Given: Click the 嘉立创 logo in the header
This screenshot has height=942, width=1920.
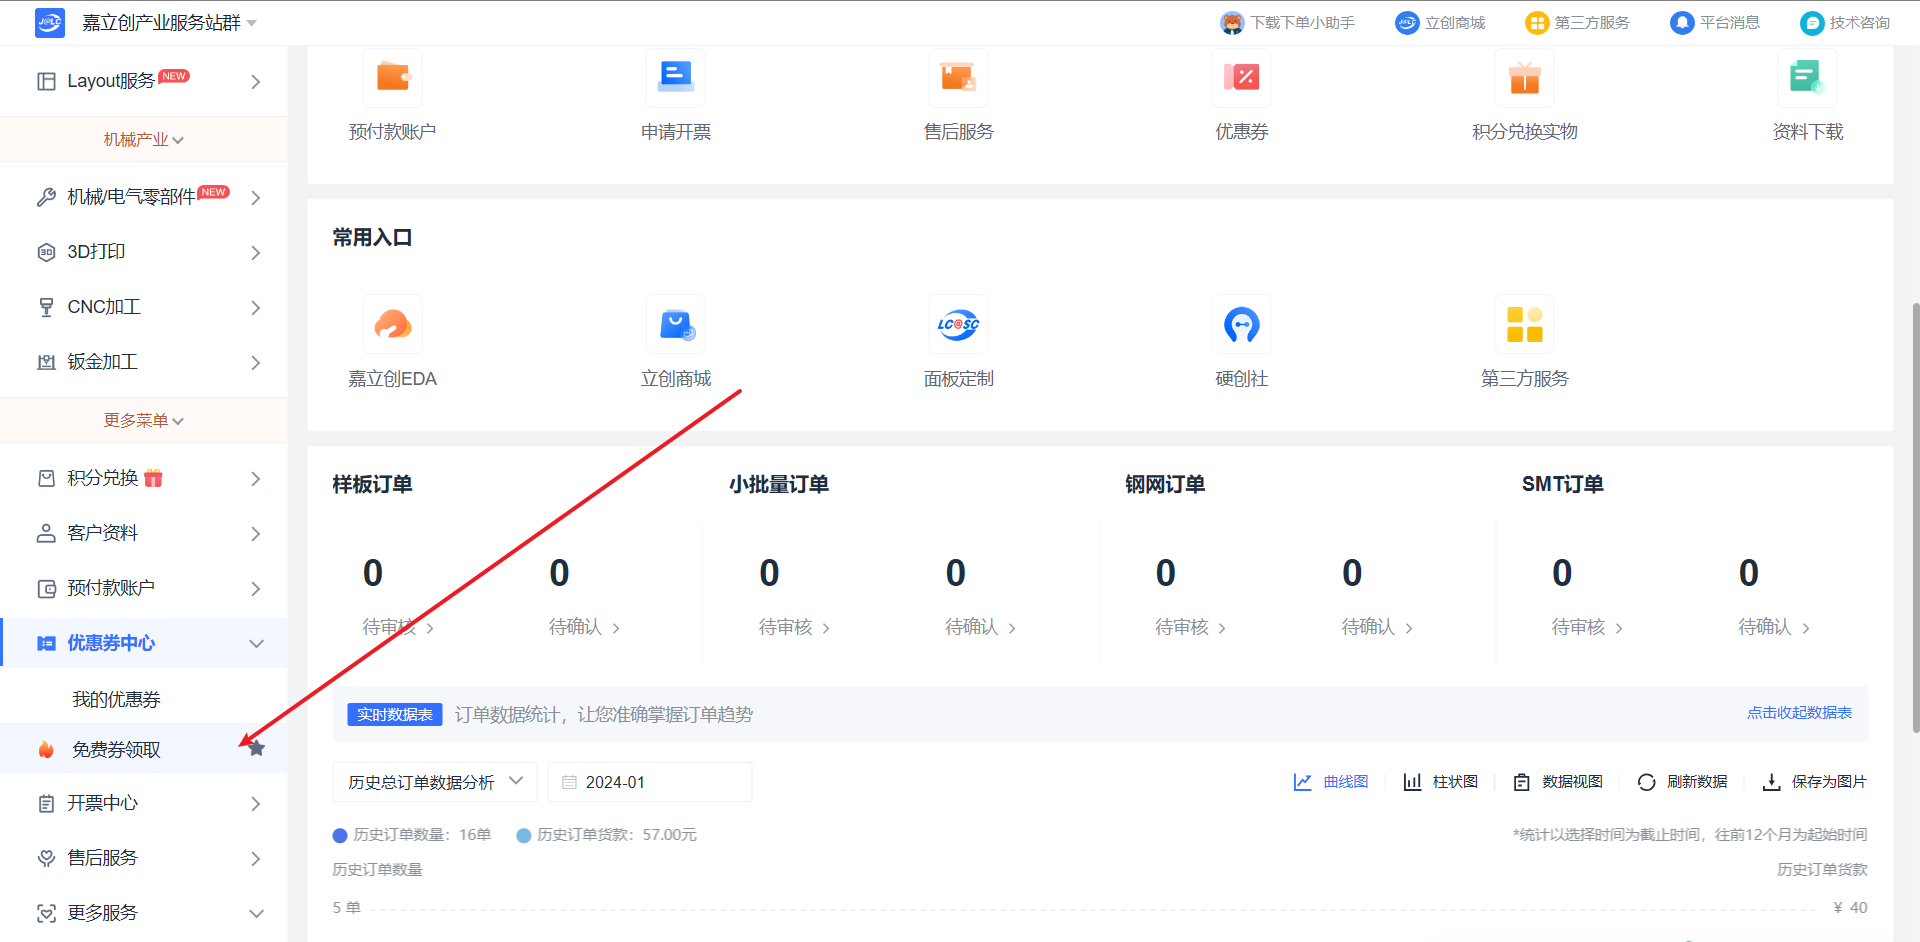Looking at the screenshot, I should [x=49, y=22].
